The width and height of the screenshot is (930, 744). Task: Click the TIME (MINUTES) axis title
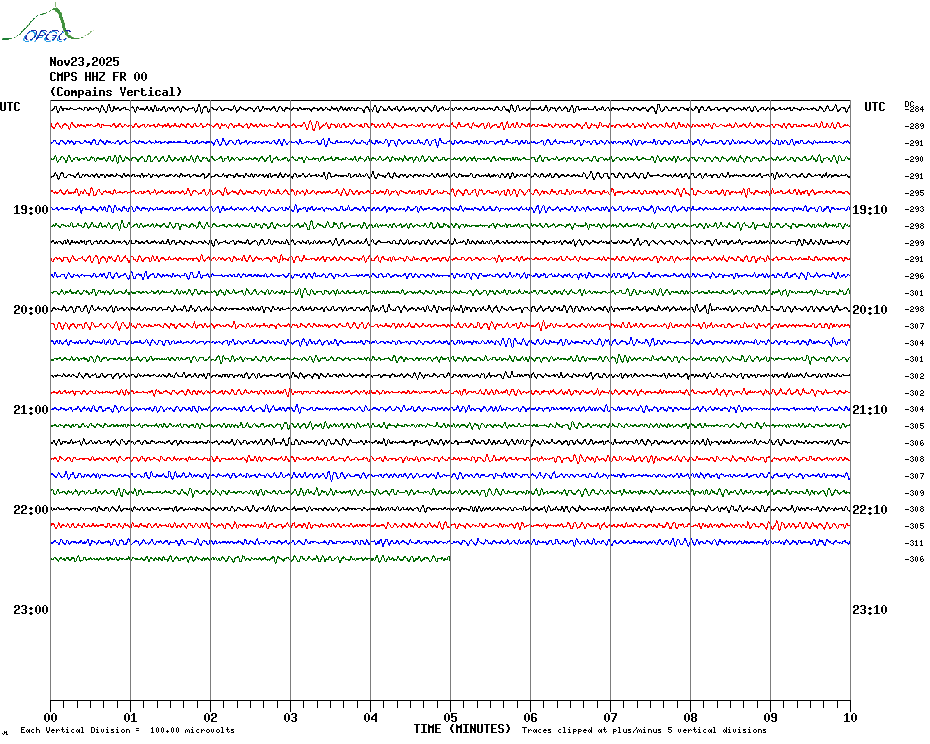coord(462,729)
